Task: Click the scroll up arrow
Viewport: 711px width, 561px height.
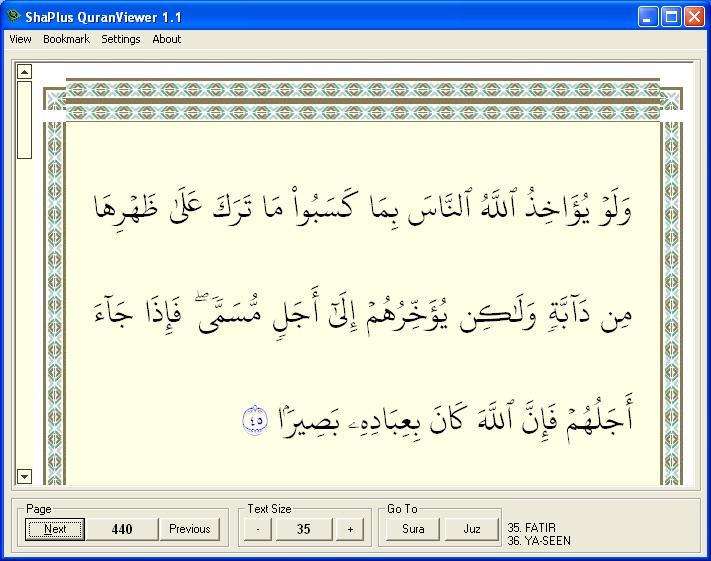Action: pyautogui.click(x=24, y=72)
